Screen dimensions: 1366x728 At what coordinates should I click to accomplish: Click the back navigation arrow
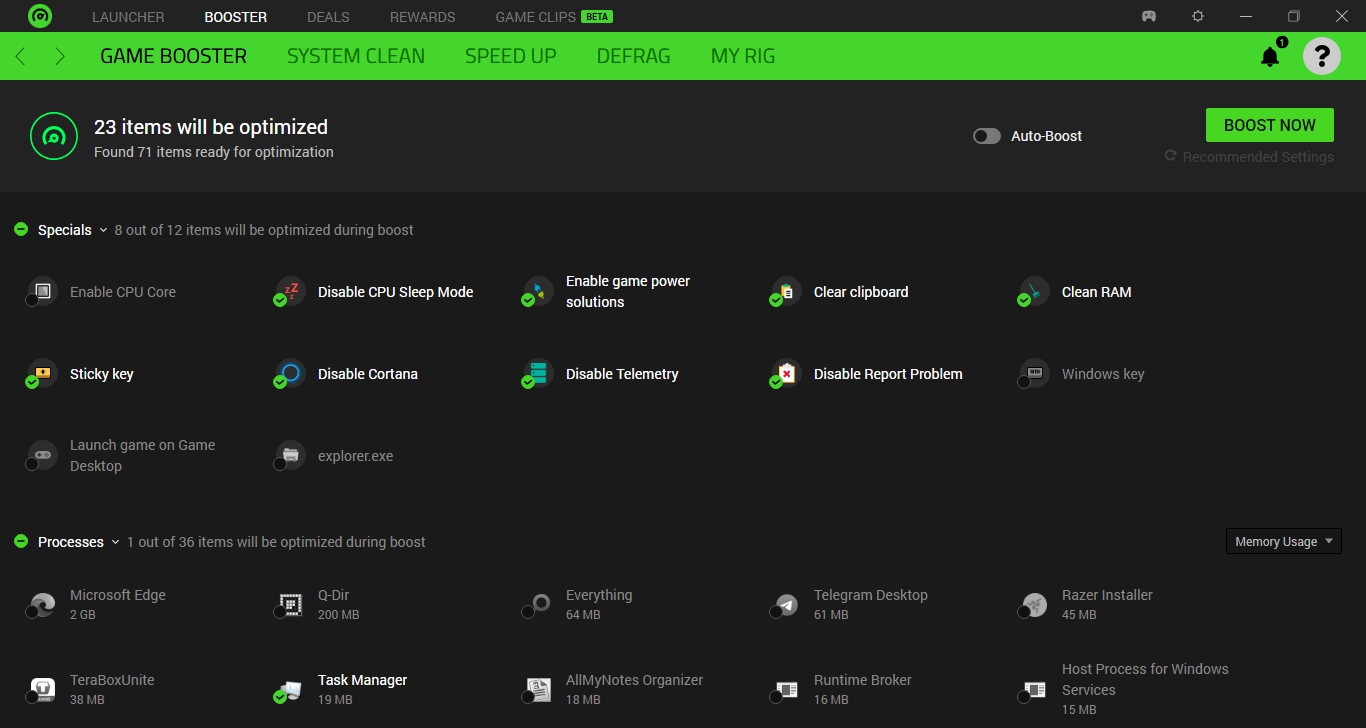[21, 56]
